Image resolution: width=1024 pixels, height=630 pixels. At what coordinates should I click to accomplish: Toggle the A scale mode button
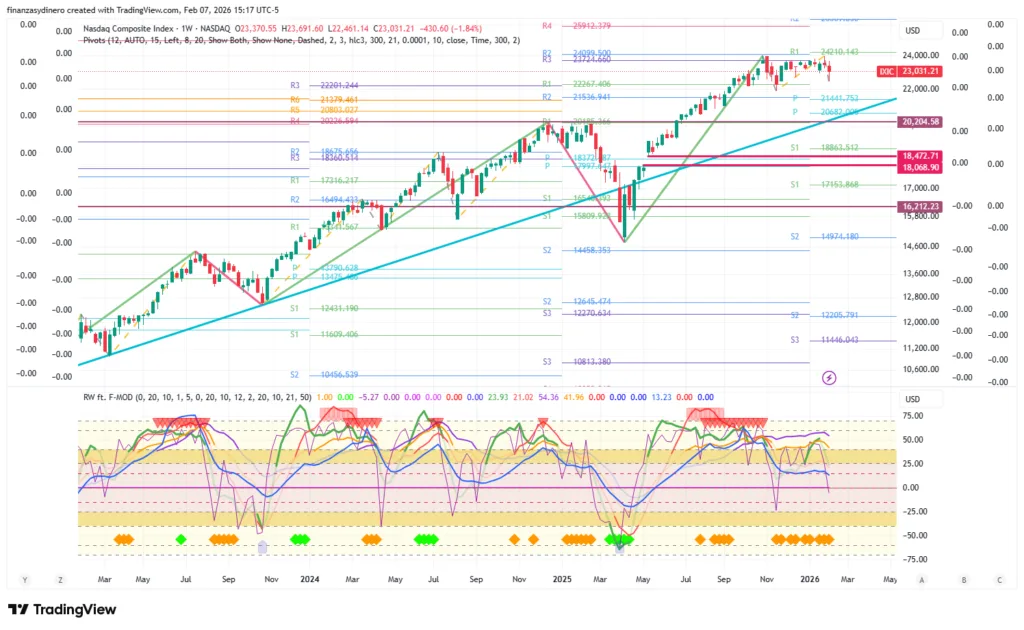(x=921, y=579)
